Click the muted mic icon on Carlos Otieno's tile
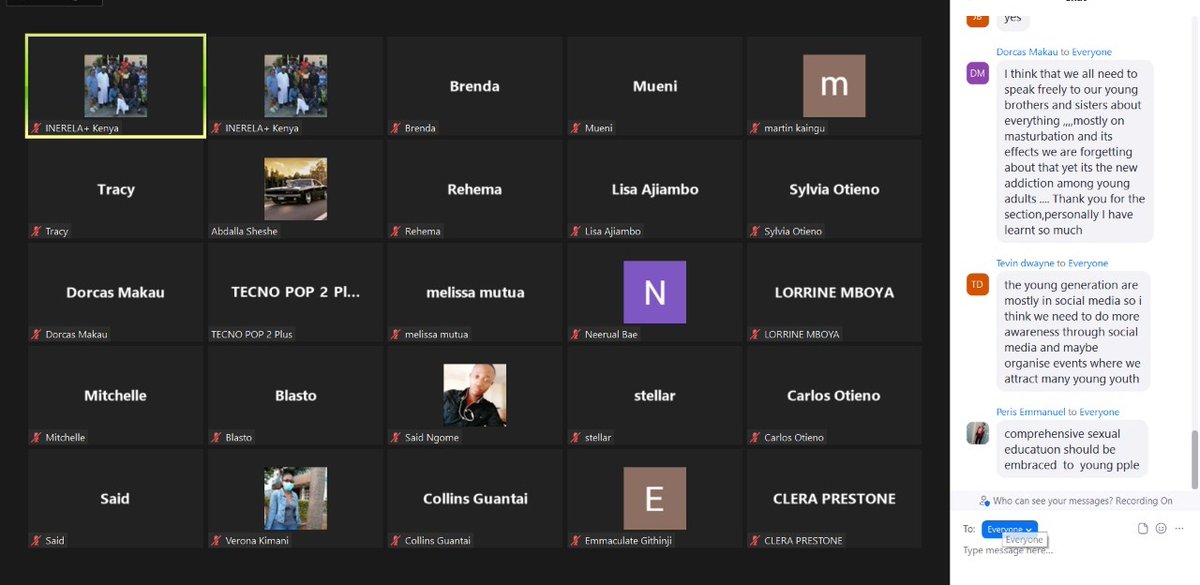 click(x=755, y=437)
